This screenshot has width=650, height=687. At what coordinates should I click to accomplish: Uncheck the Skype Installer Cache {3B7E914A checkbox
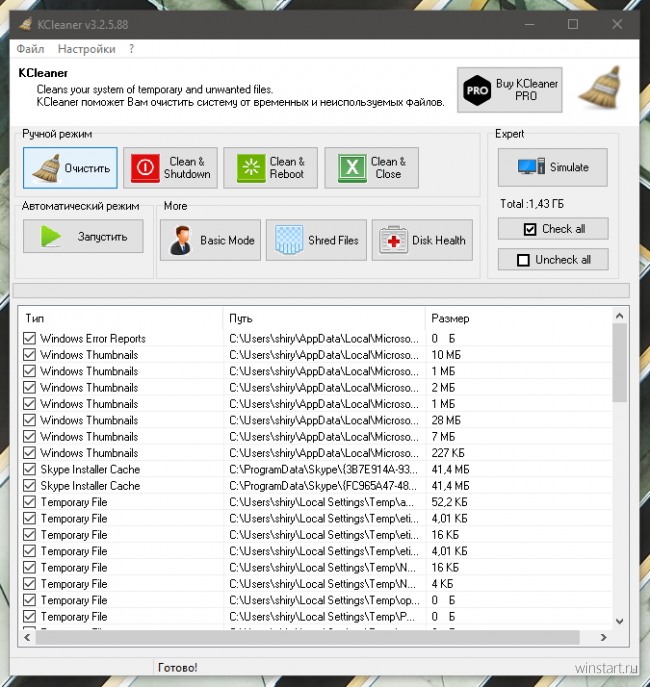[x=29, y=469]
